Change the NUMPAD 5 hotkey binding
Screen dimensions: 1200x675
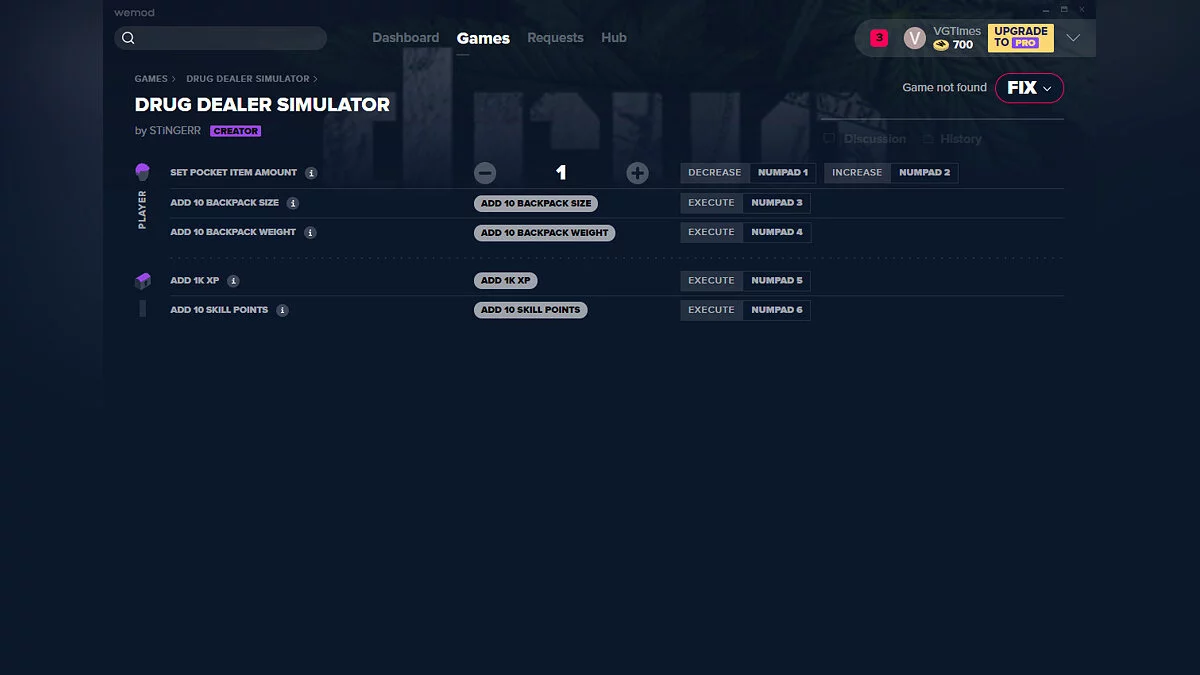[777, 281]
